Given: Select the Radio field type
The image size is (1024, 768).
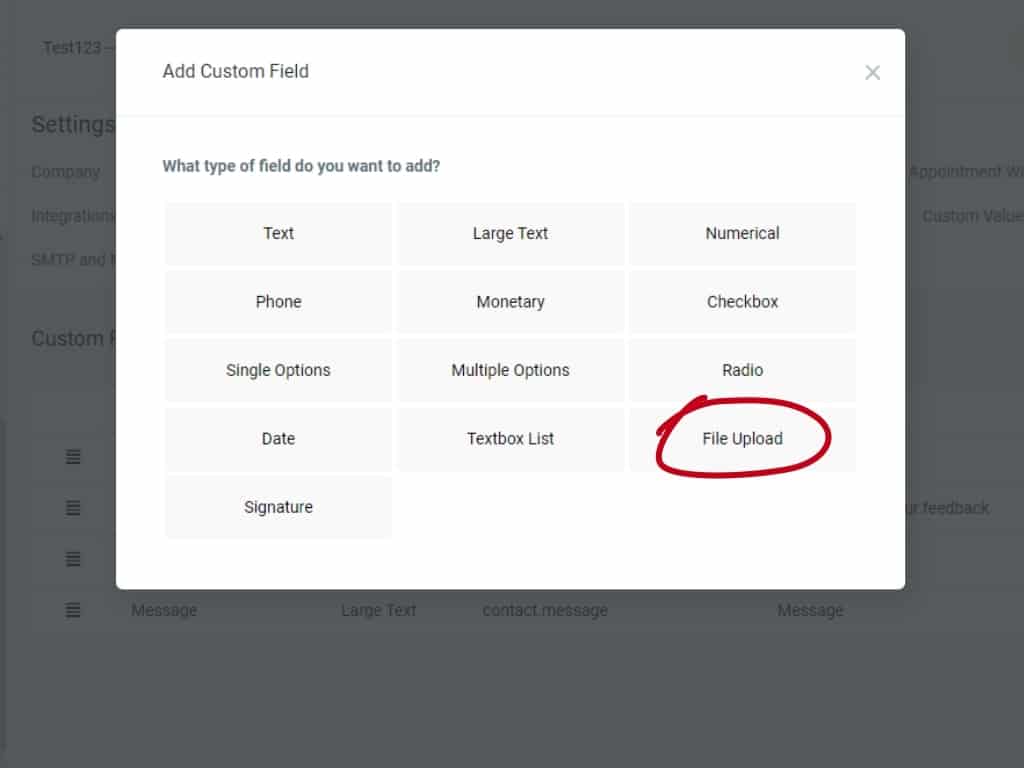Looking at the screenshot, I should 742,370.
